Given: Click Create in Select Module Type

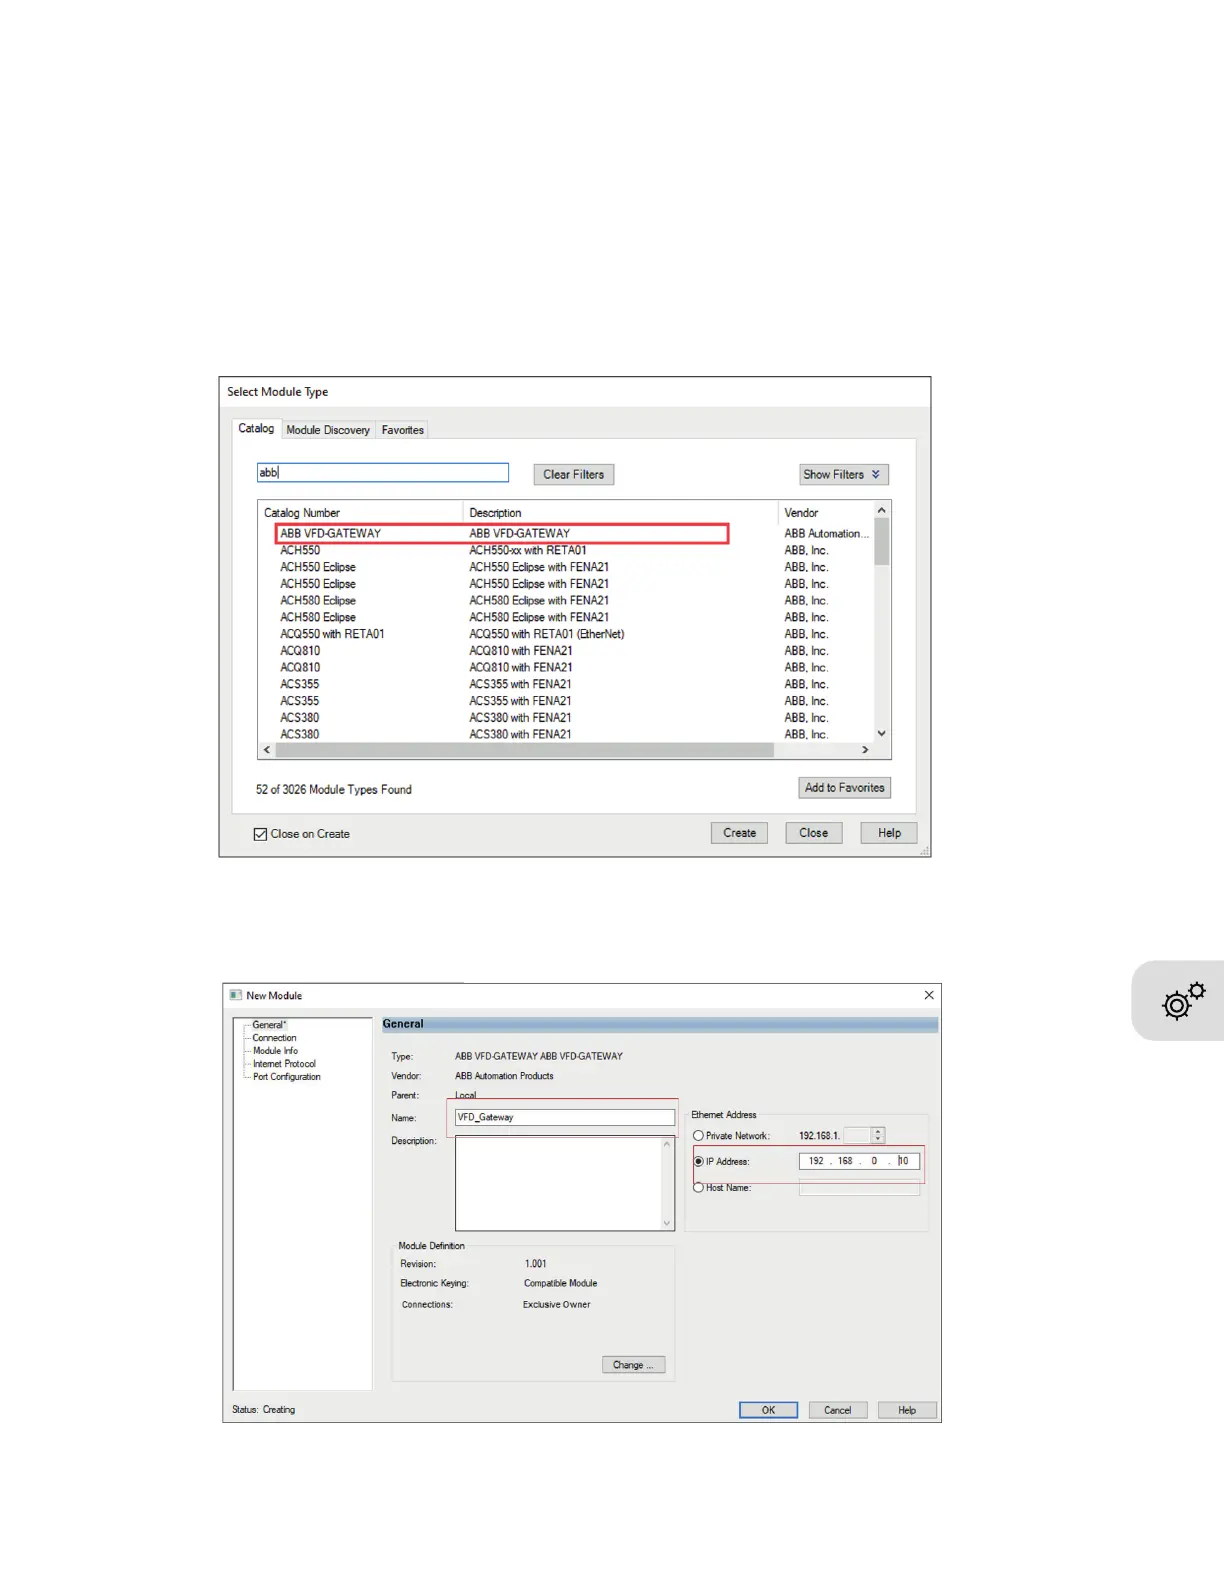Looking at the screenshot, I should coord(740,833).
